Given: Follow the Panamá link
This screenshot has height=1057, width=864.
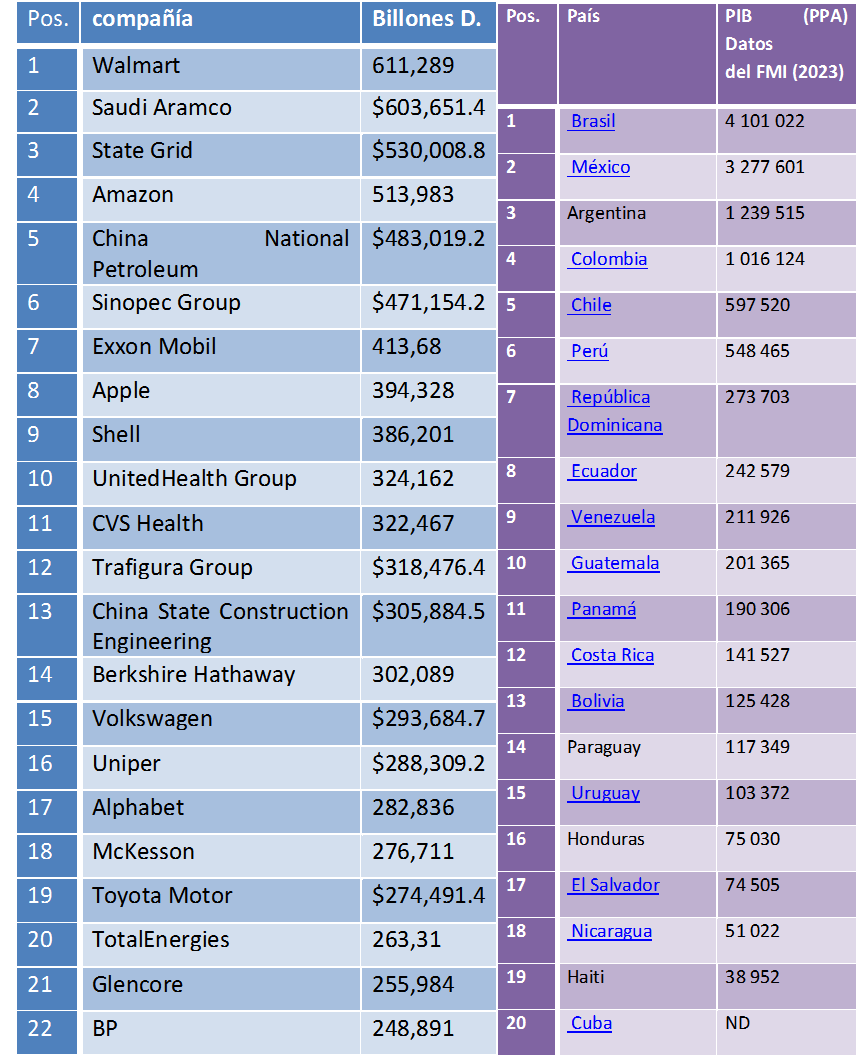Looking at the screenshot, I should click(x=603, y=610).
